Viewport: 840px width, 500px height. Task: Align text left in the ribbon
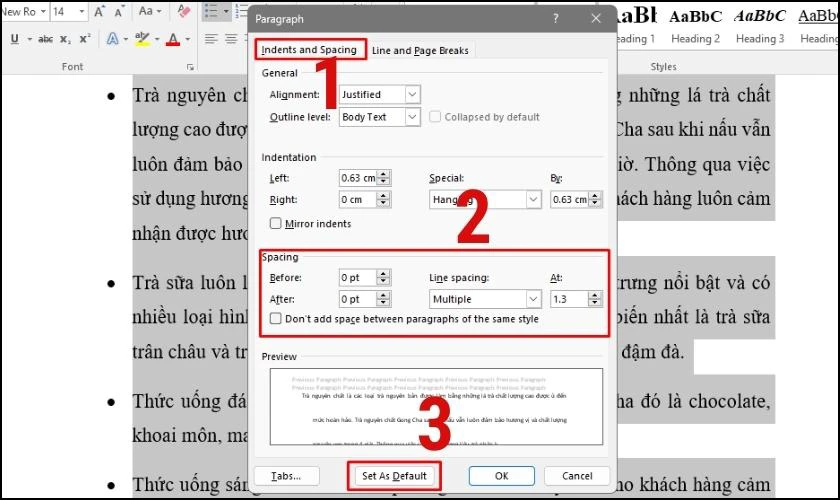click(211, 39)
